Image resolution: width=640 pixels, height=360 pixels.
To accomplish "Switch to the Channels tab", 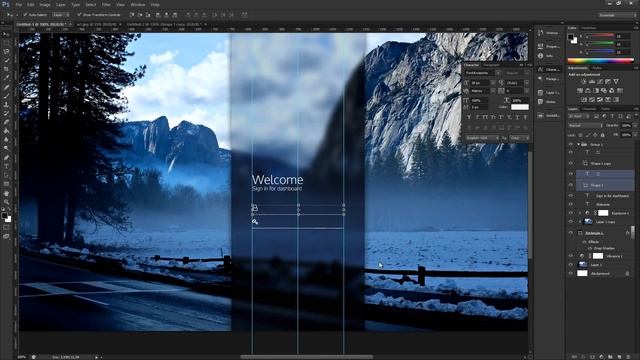I will (589, 109).
